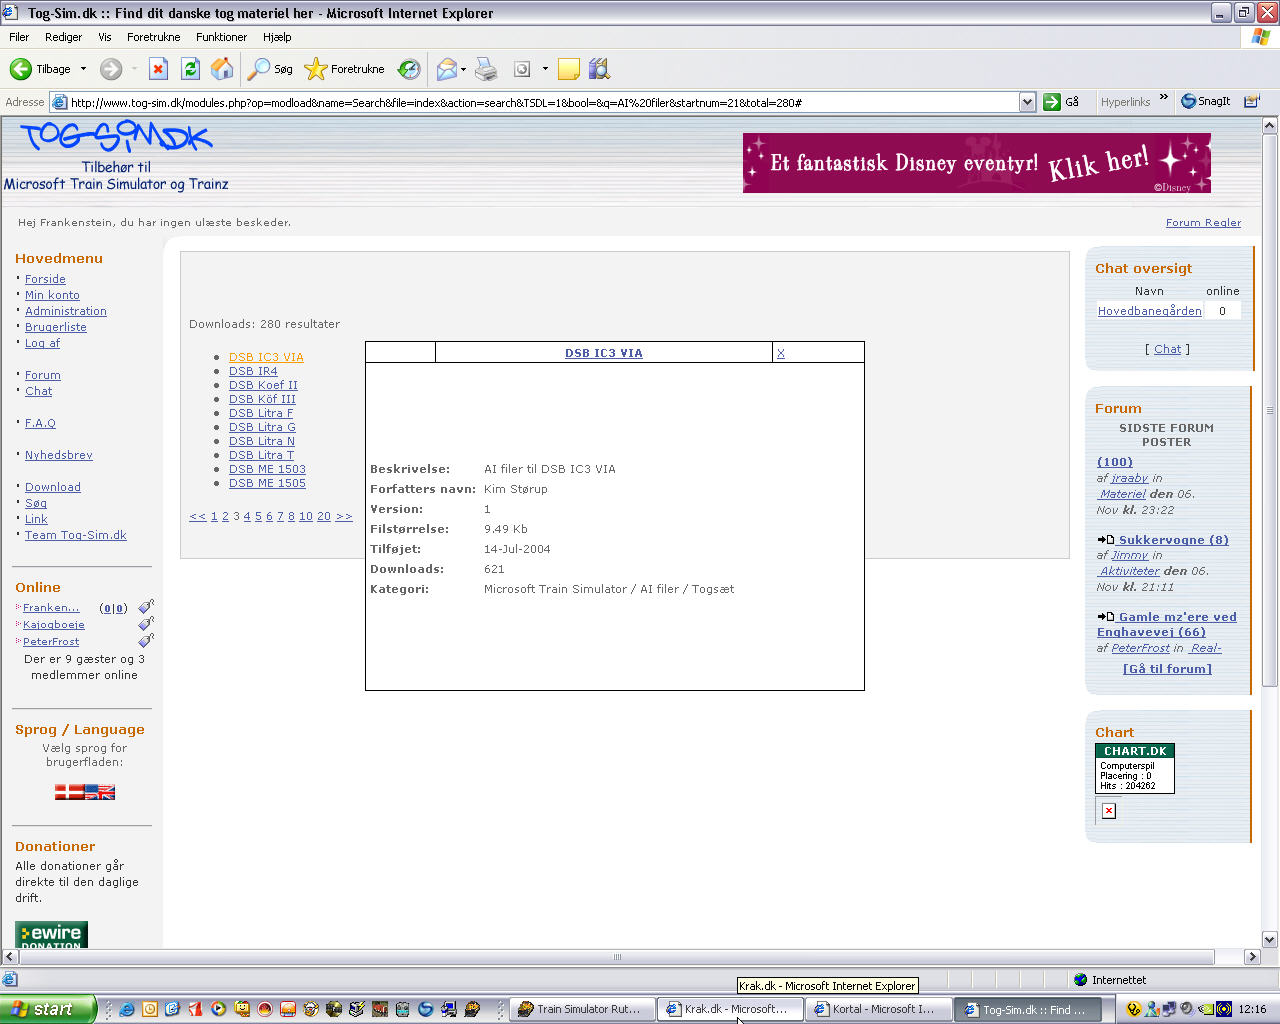This screenshot has width=1280, height=1024.
Task: Open the address bar URL dropdown
Action: pos(1027,102)
